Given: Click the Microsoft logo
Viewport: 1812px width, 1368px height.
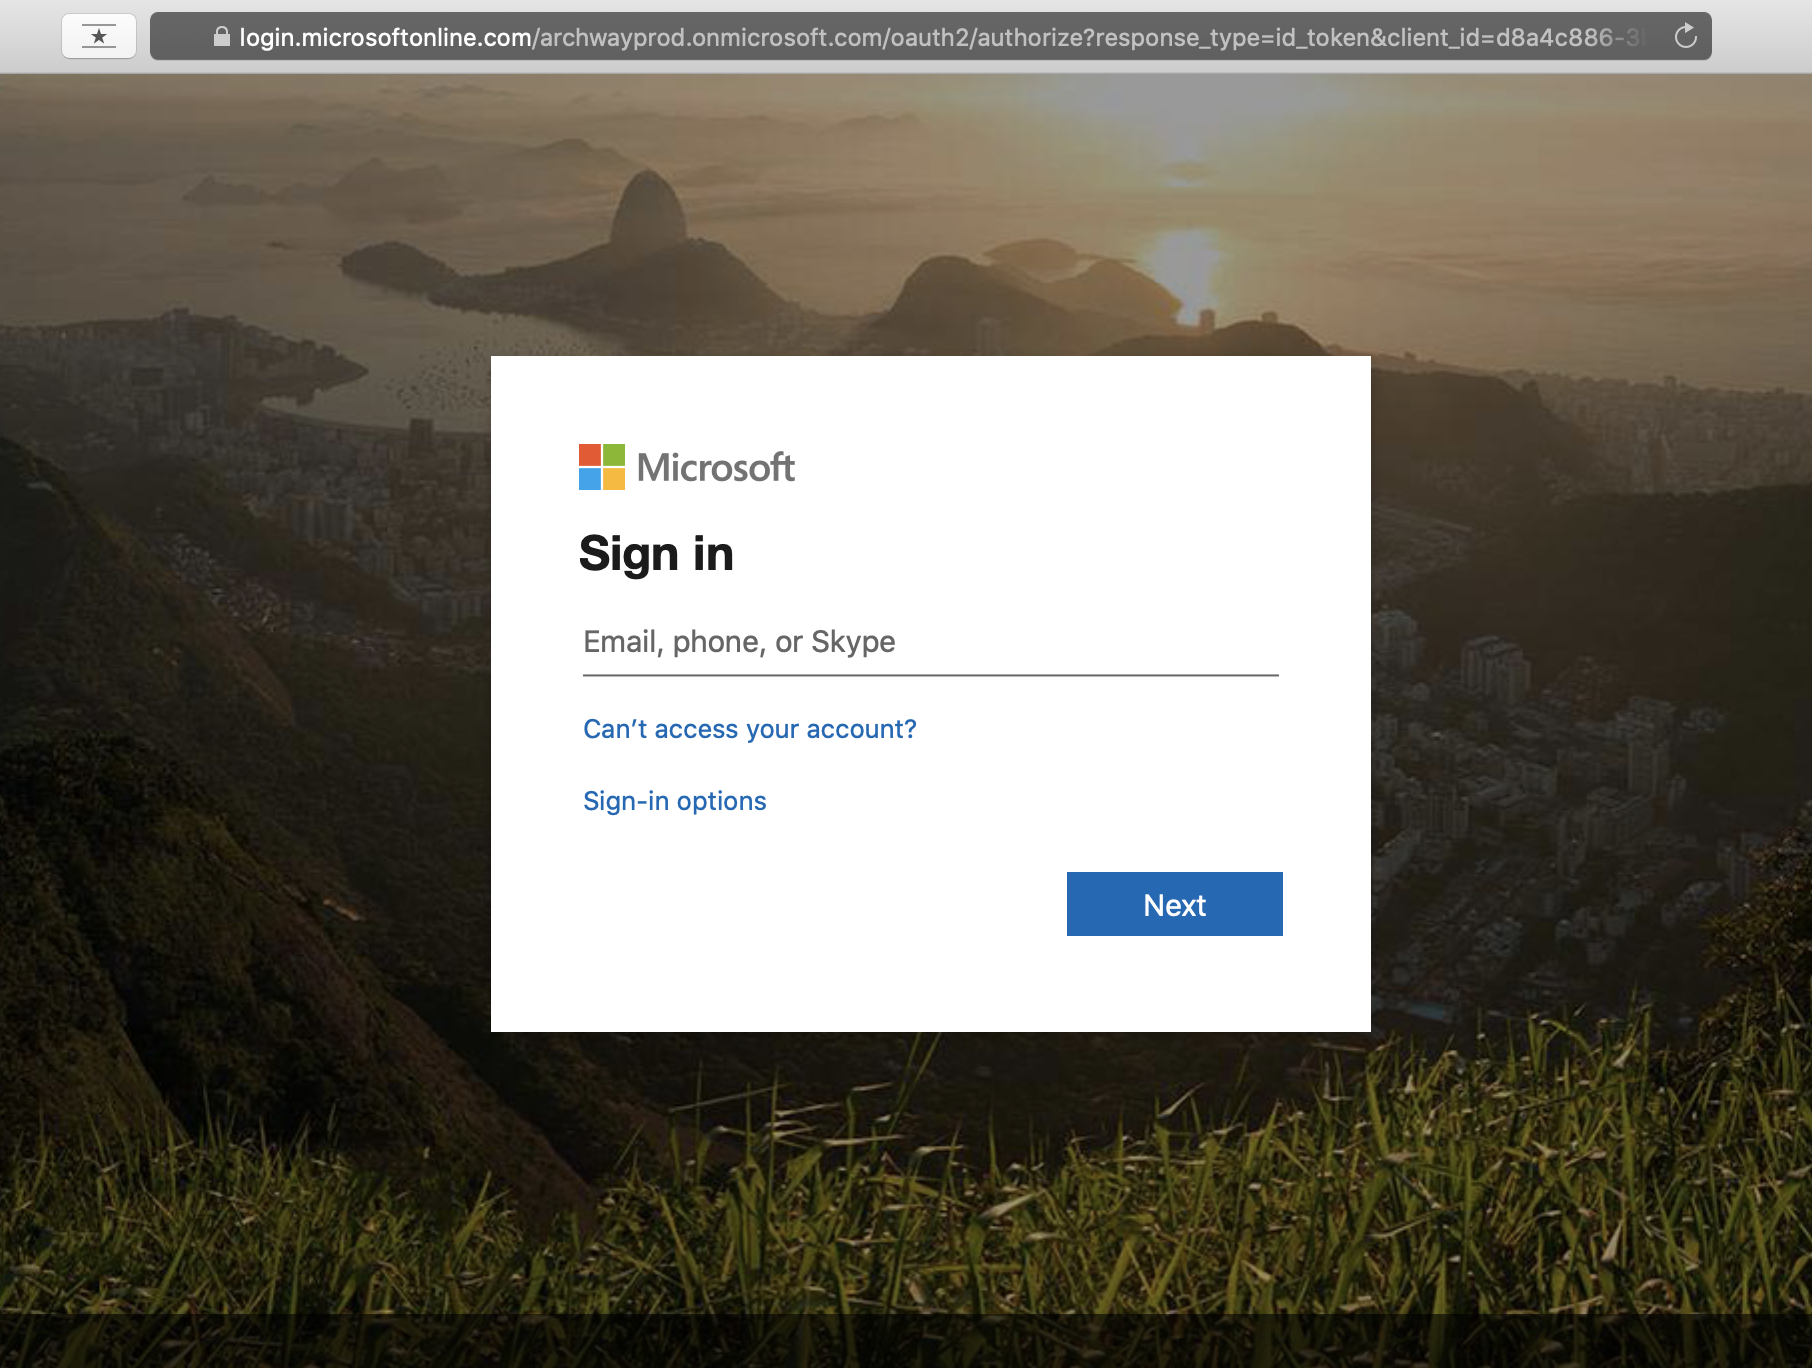Looking at the screenshot, I should 687,467.
